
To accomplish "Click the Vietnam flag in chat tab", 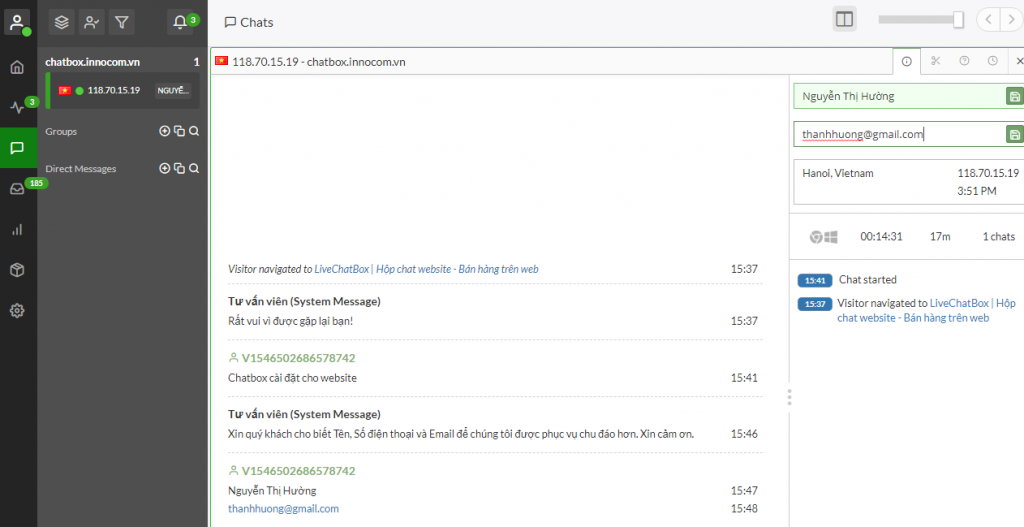I will (221, 61).
